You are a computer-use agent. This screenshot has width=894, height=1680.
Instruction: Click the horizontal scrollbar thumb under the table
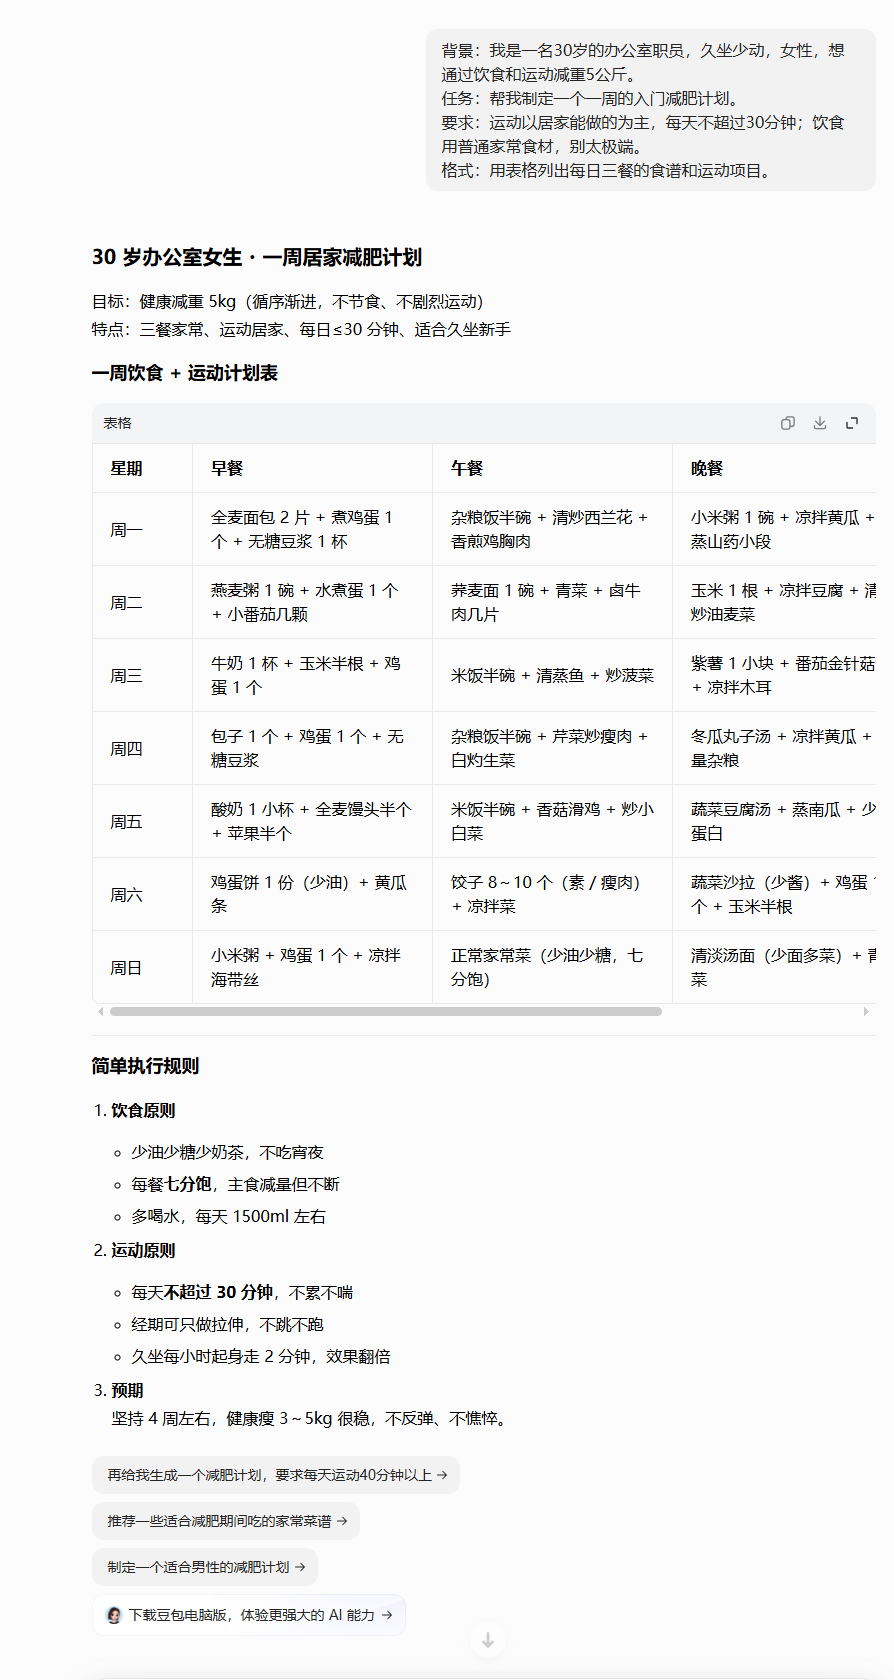pyautogui.click(x=386, y=1011)
